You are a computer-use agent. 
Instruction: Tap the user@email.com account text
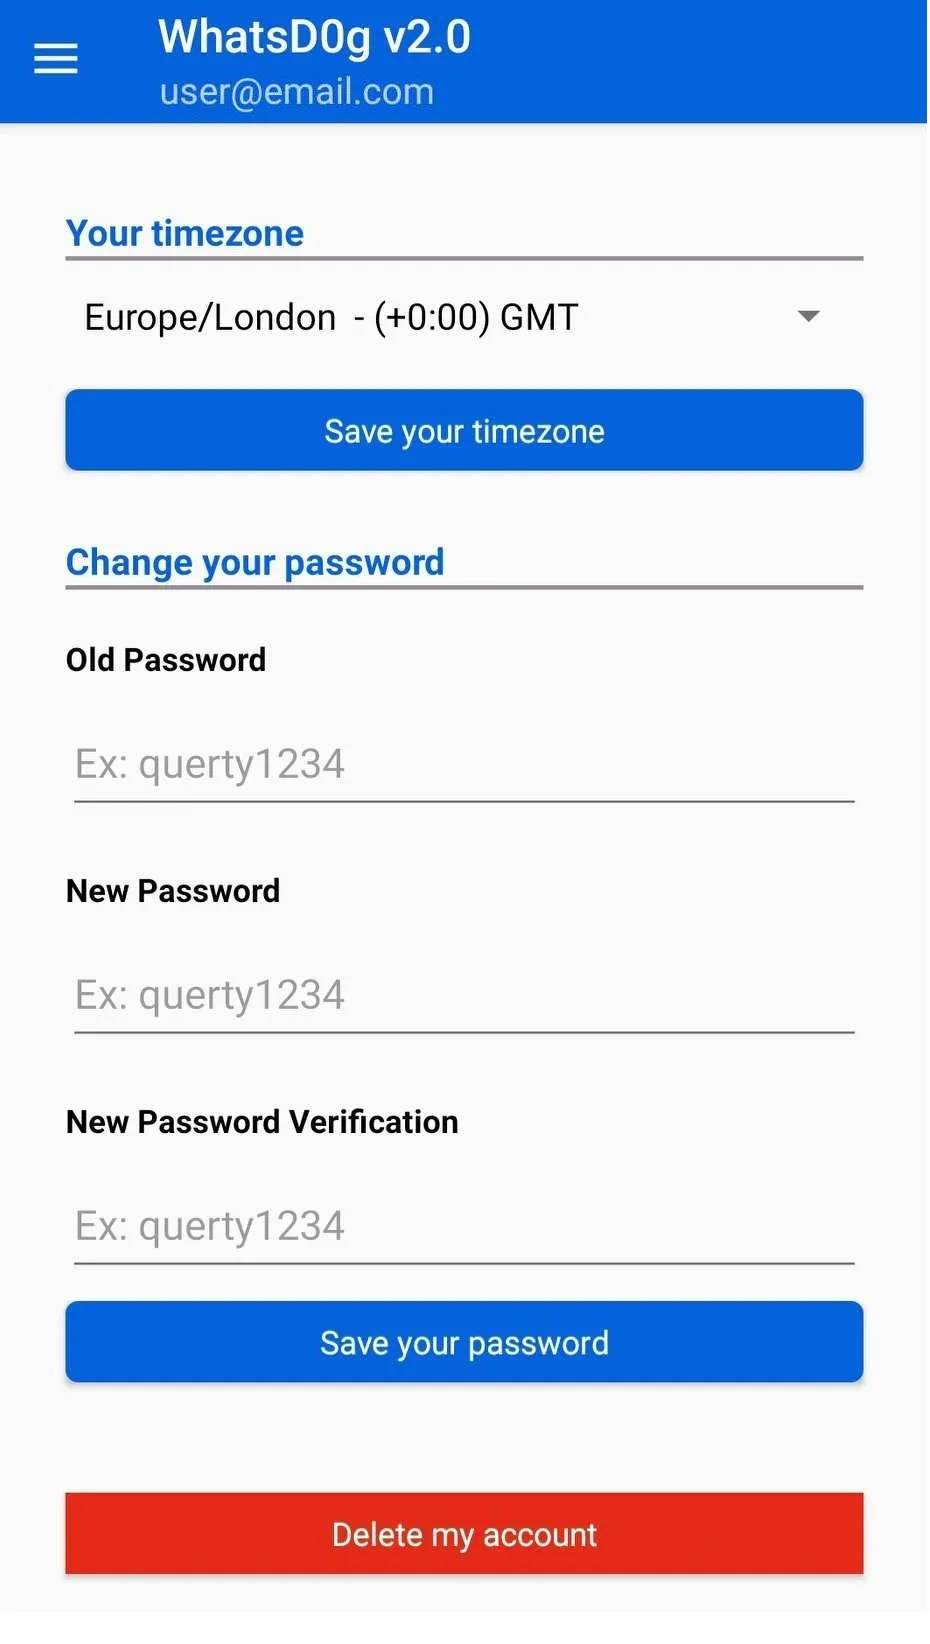click(297, 92)
